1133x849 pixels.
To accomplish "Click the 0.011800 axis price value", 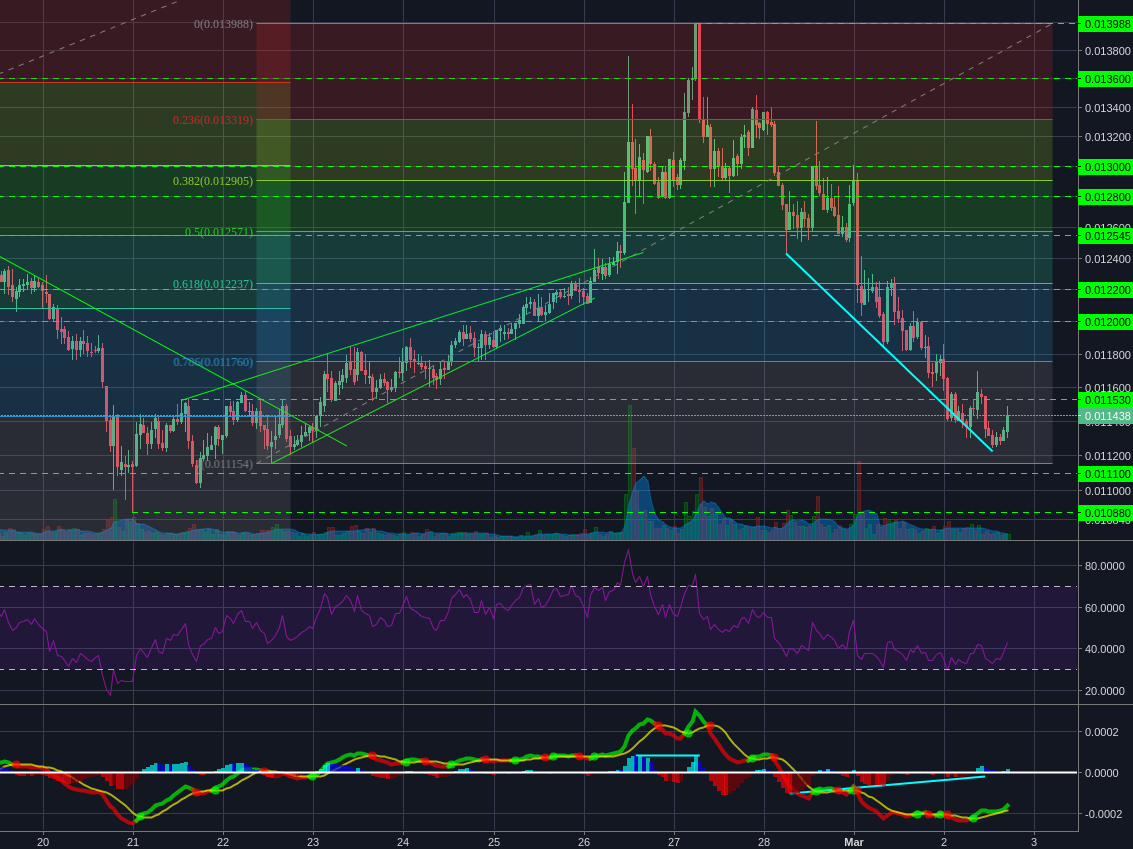I will pyautogui.click(x=1107, y=355).
